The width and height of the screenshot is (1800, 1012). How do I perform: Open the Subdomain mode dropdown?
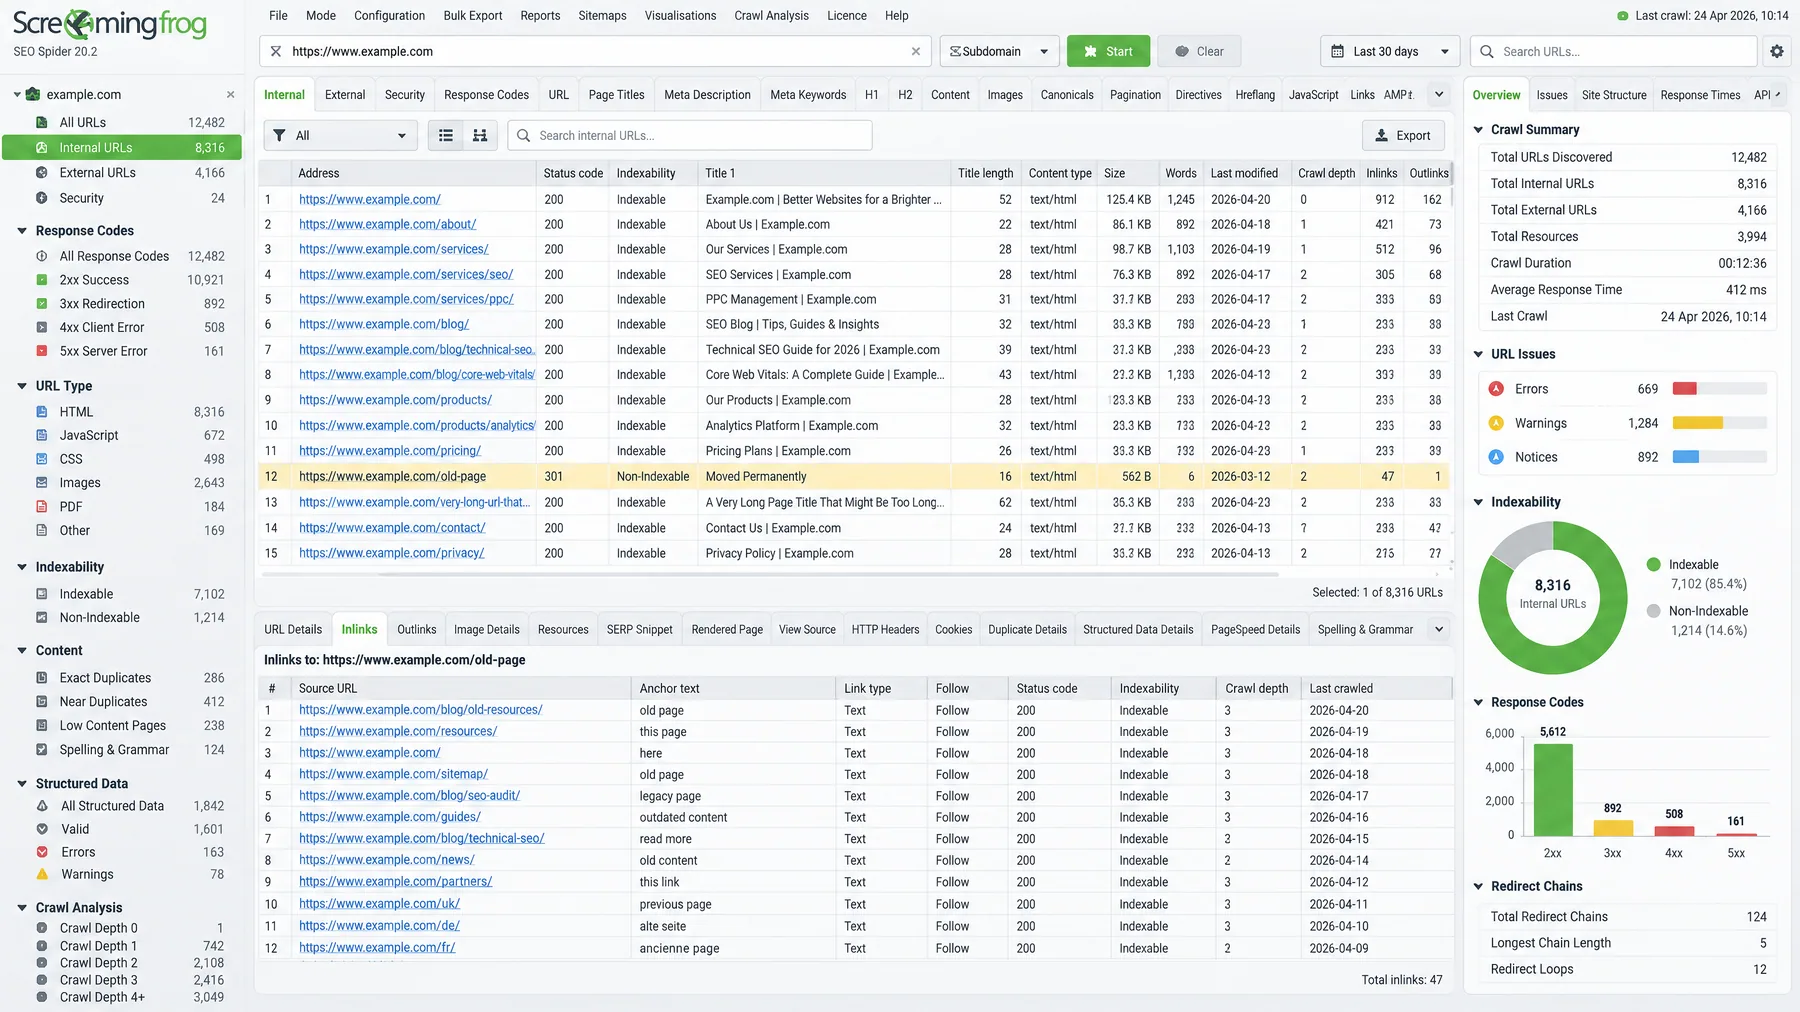pos(998,51)
